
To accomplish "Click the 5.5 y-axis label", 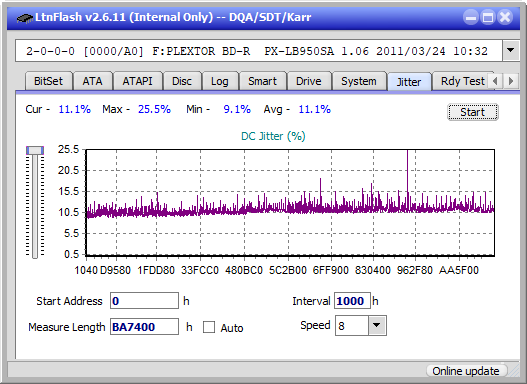I will [71, 233].
